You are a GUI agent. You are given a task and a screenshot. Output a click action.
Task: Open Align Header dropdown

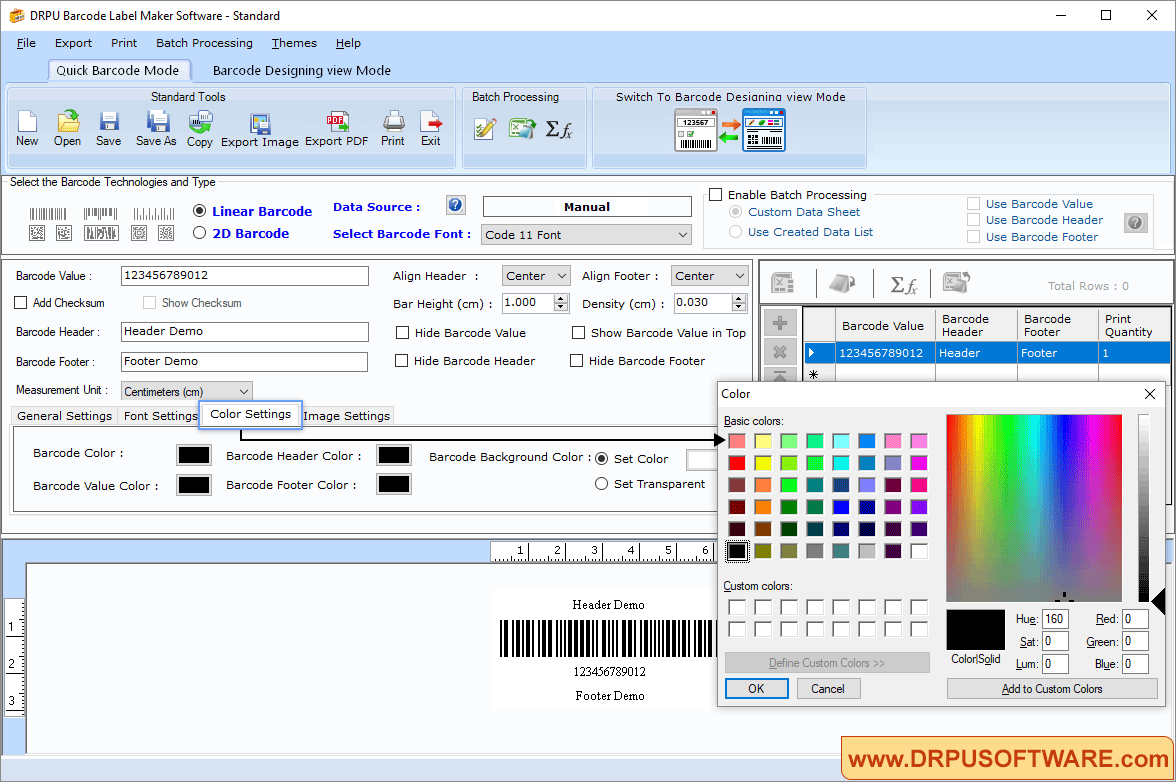536,276
